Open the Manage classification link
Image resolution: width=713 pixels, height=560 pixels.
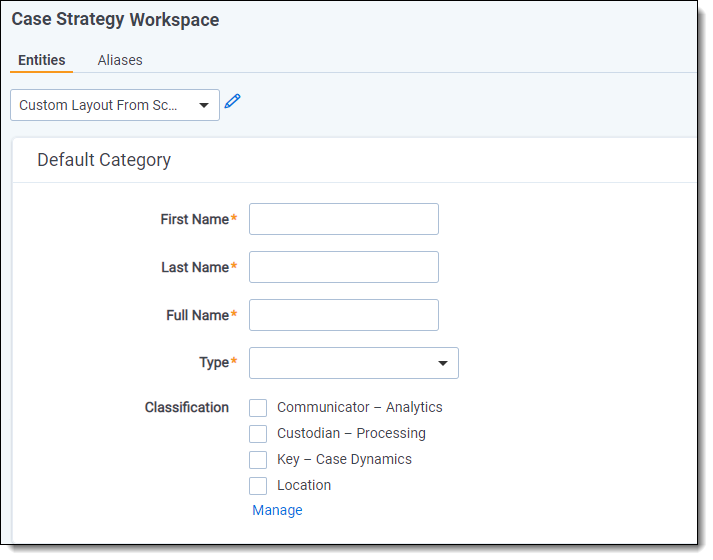(x=277, y=510)
